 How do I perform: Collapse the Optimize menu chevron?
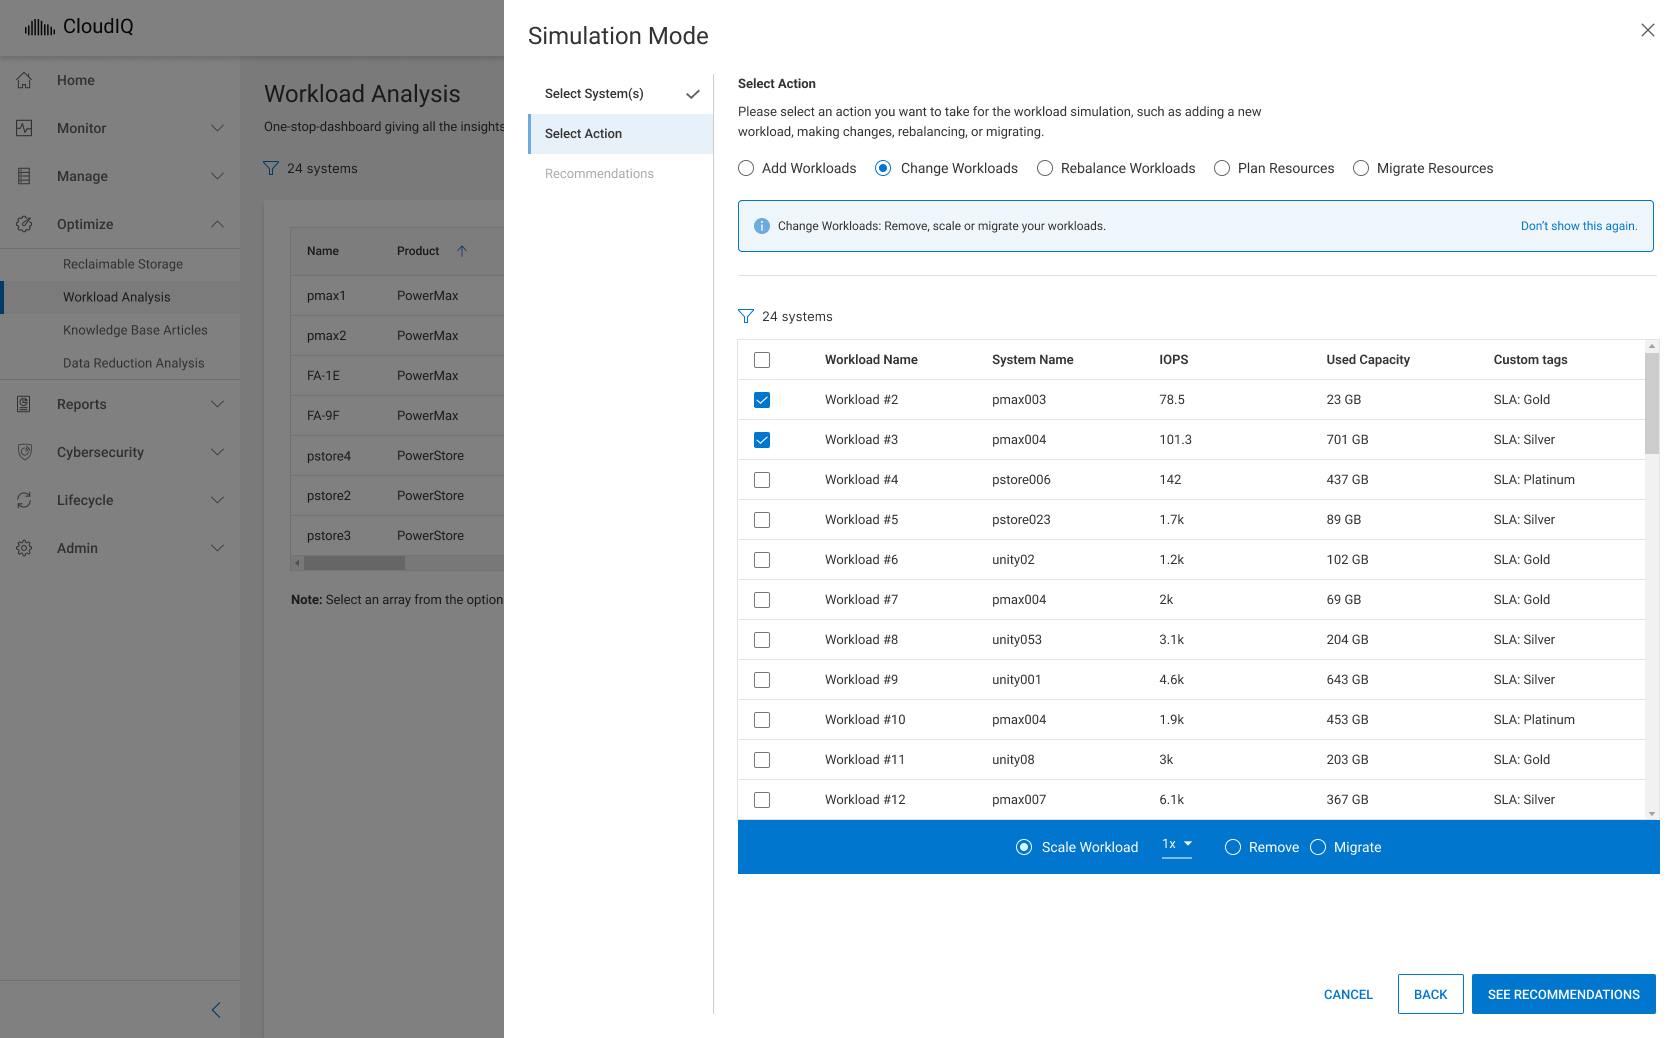pos(217,224)
